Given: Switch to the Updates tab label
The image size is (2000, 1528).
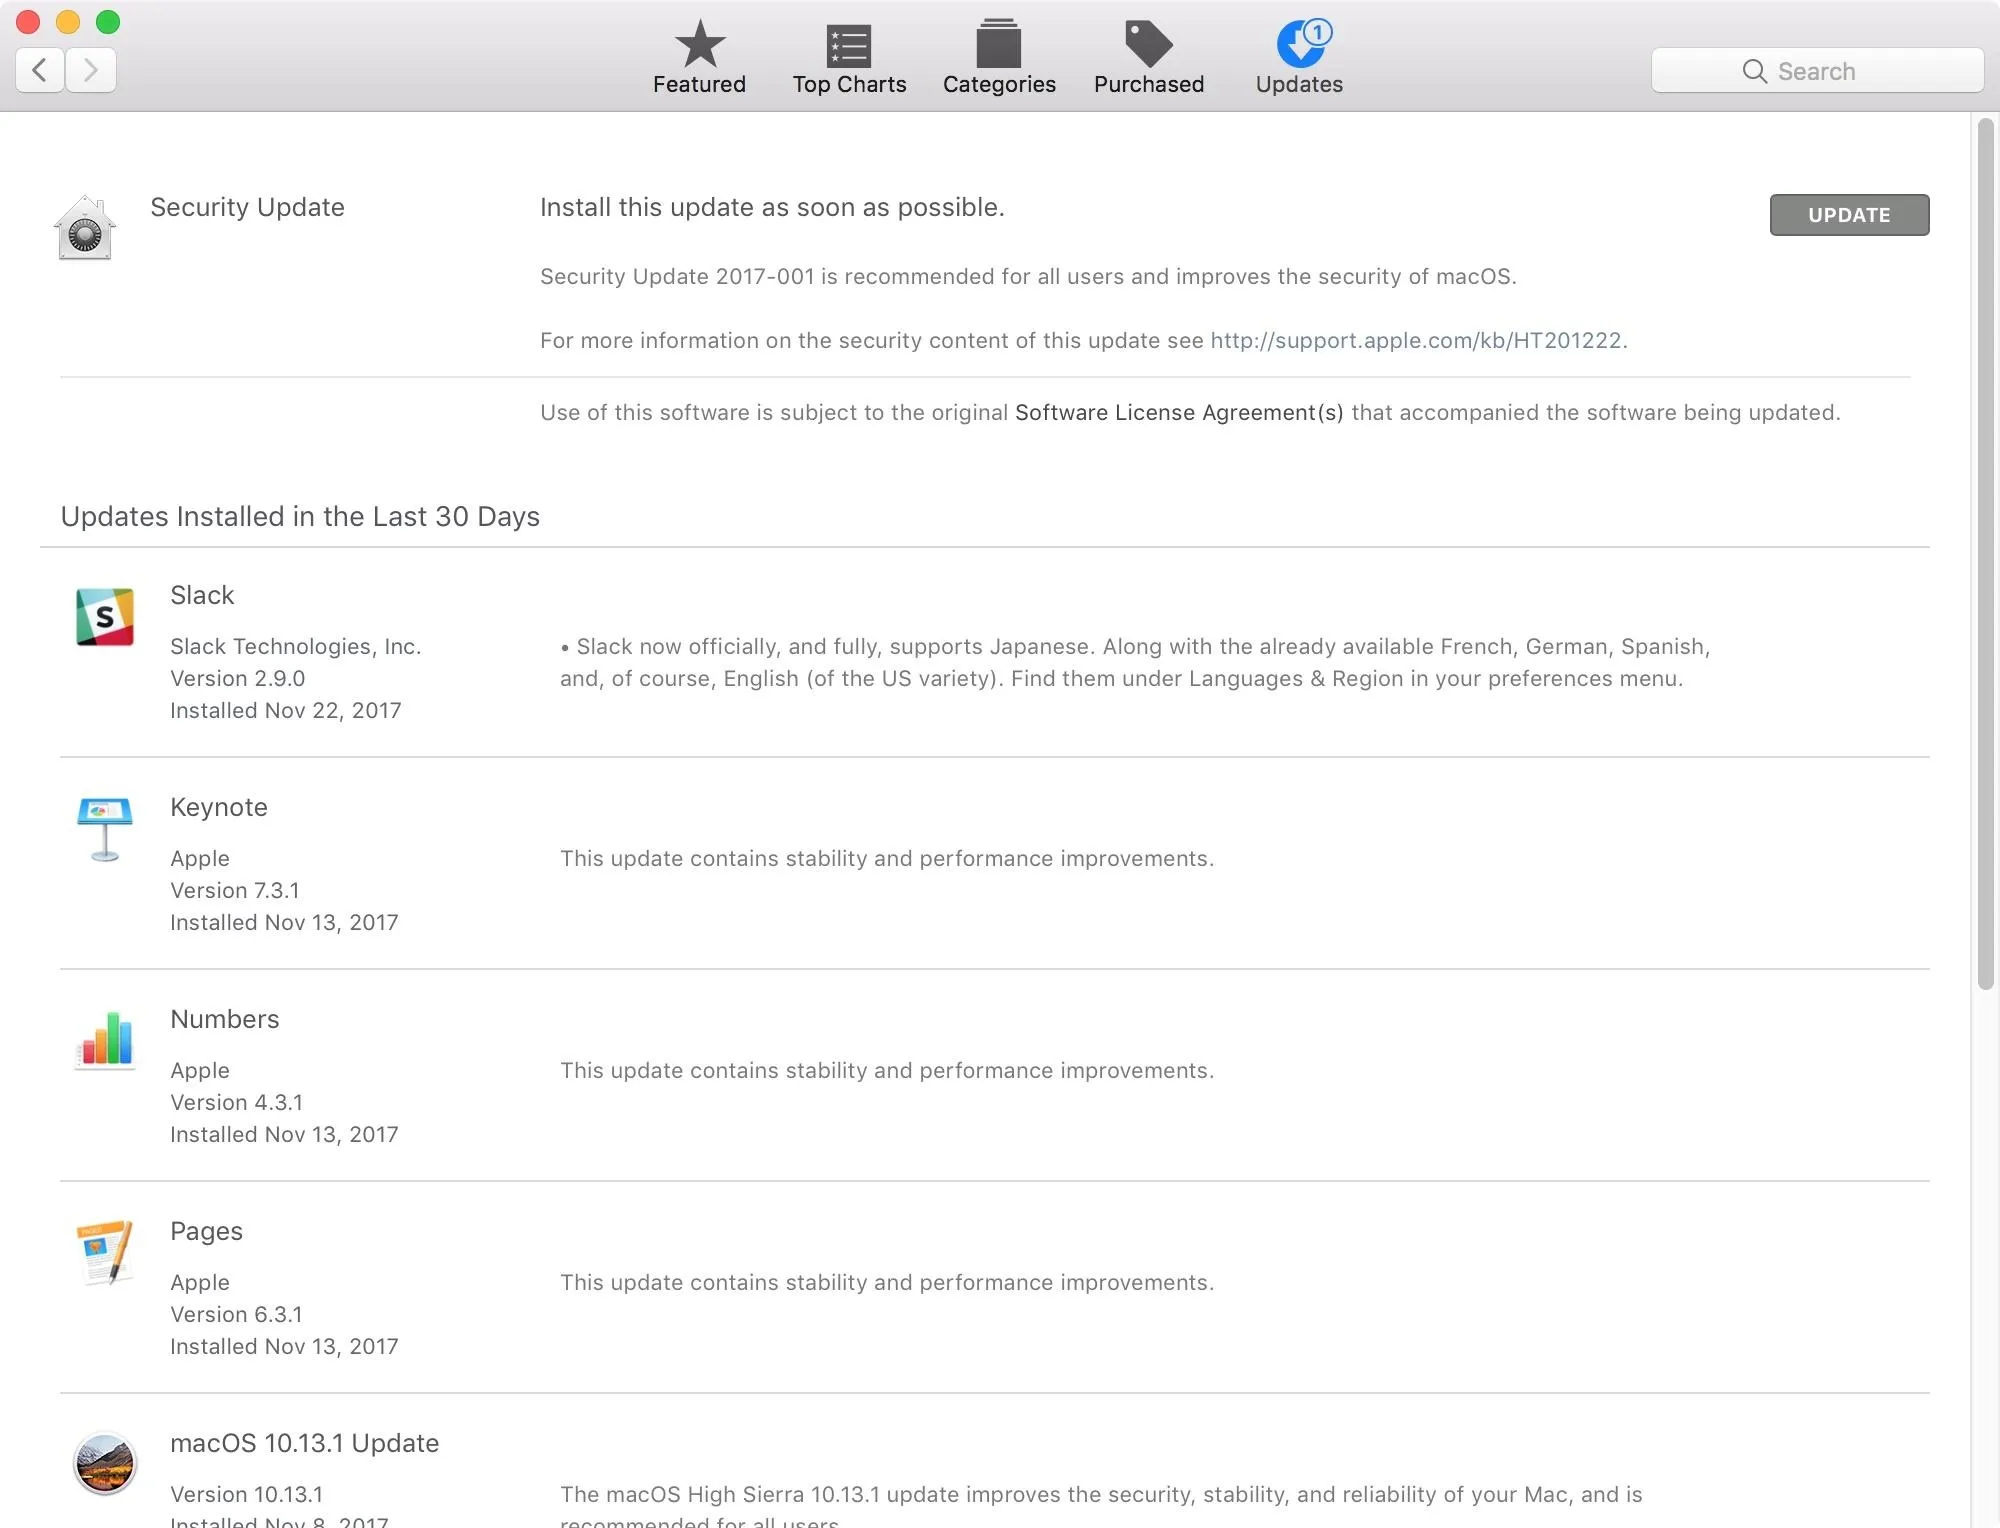Looking at the screenshot, I should (1299, 84).
